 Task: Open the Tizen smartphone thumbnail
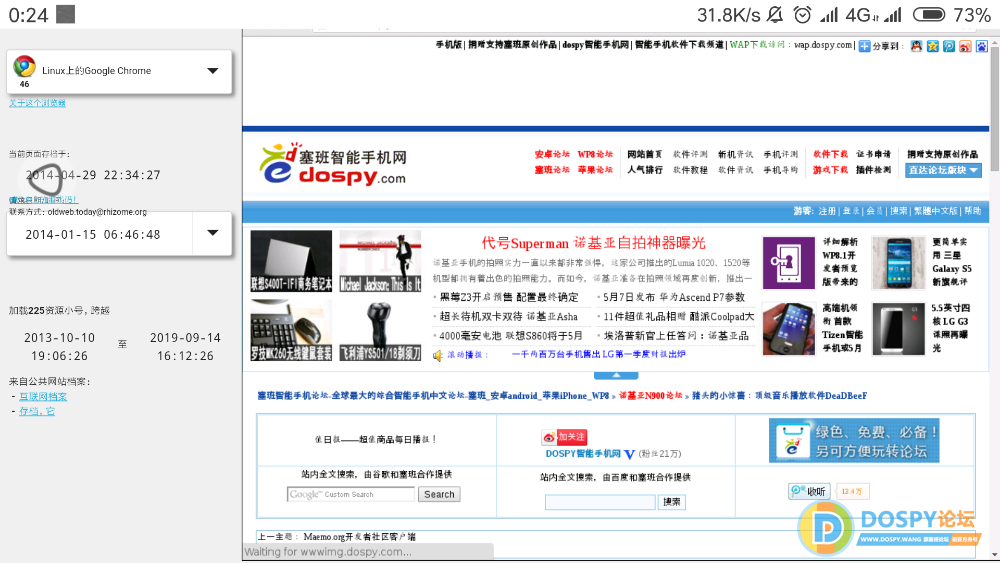(789, 329)
